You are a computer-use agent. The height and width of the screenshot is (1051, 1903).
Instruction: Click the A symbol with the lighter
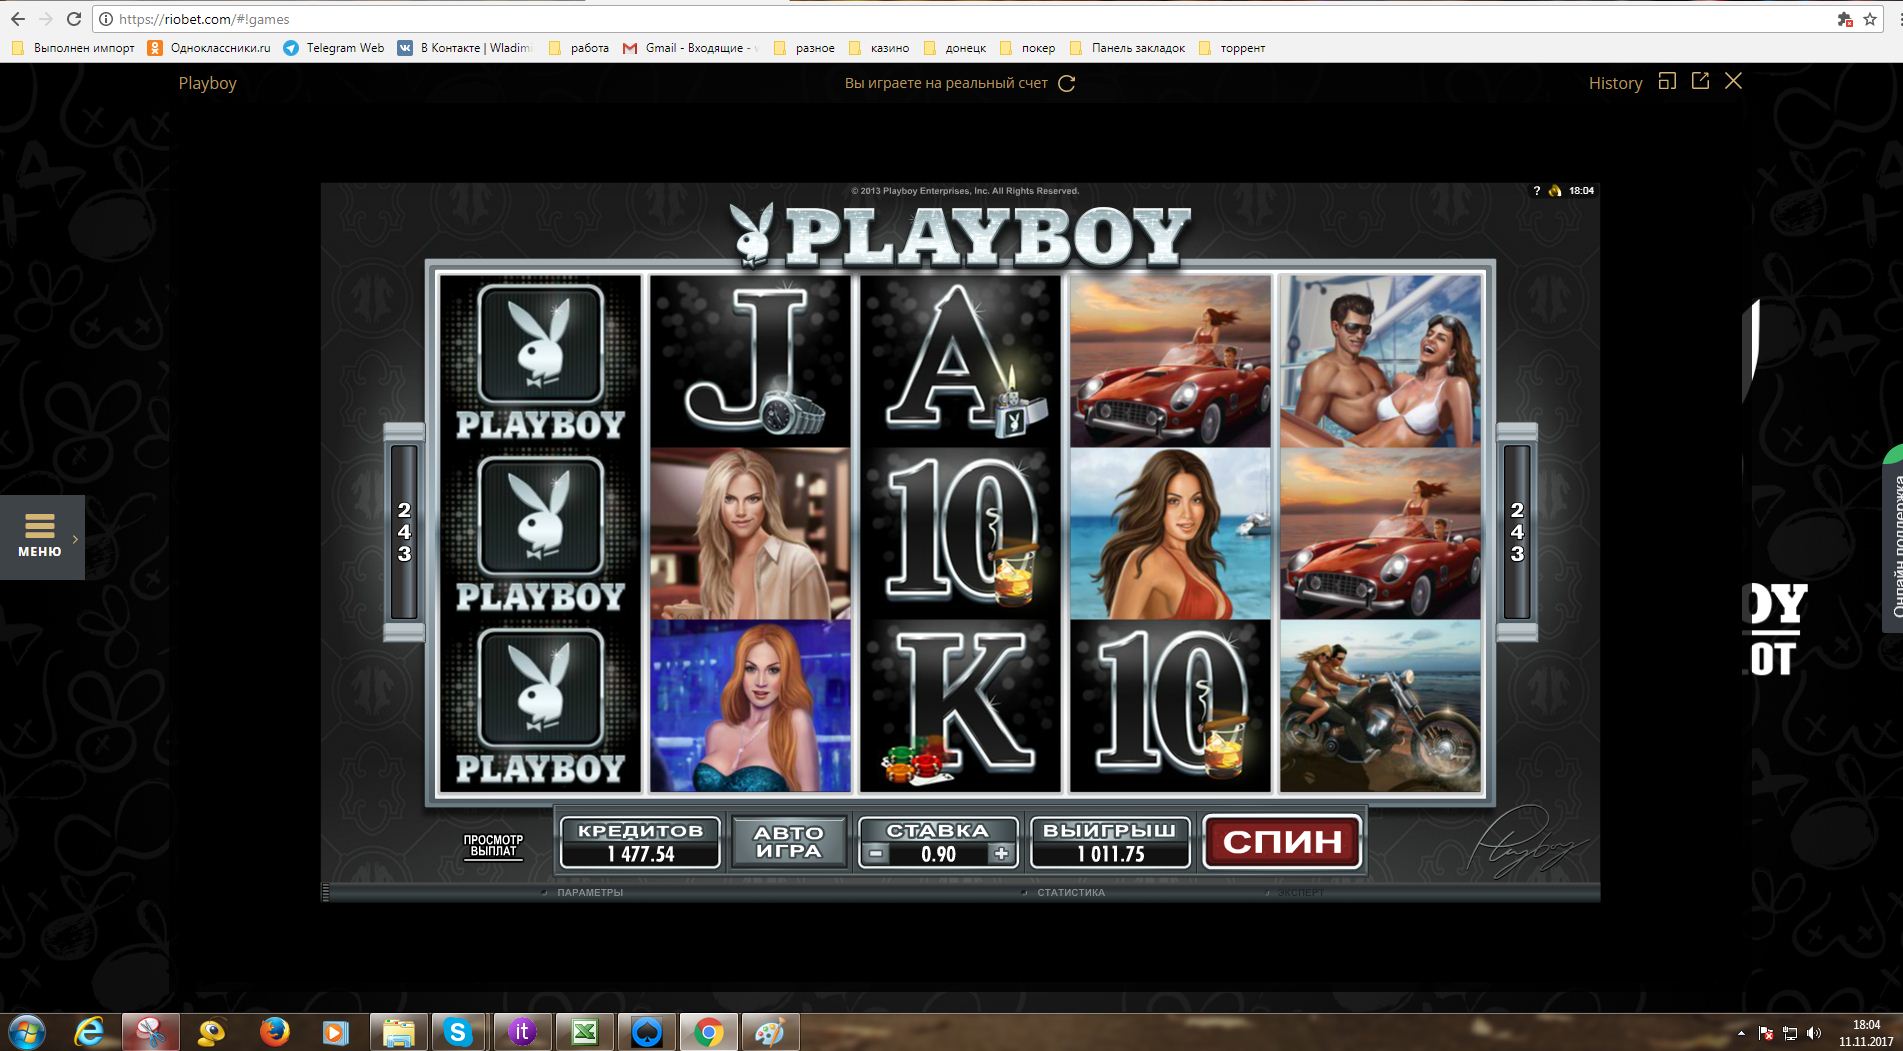click(x=960, y=361)
